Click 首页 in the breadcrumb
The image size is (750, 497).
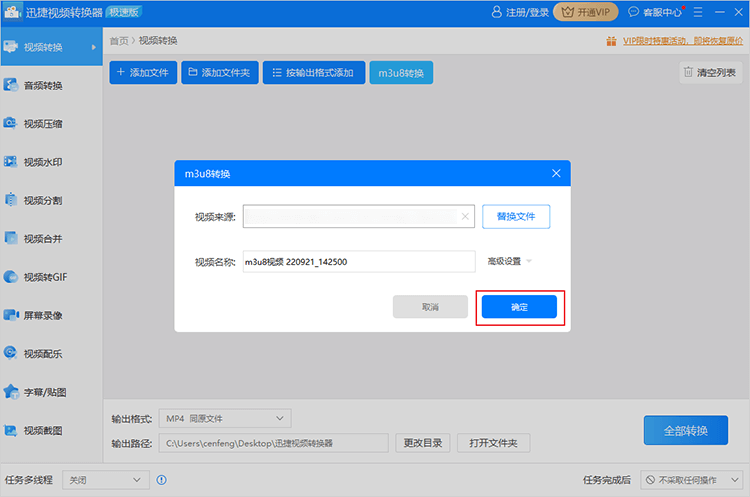[119, 41]
